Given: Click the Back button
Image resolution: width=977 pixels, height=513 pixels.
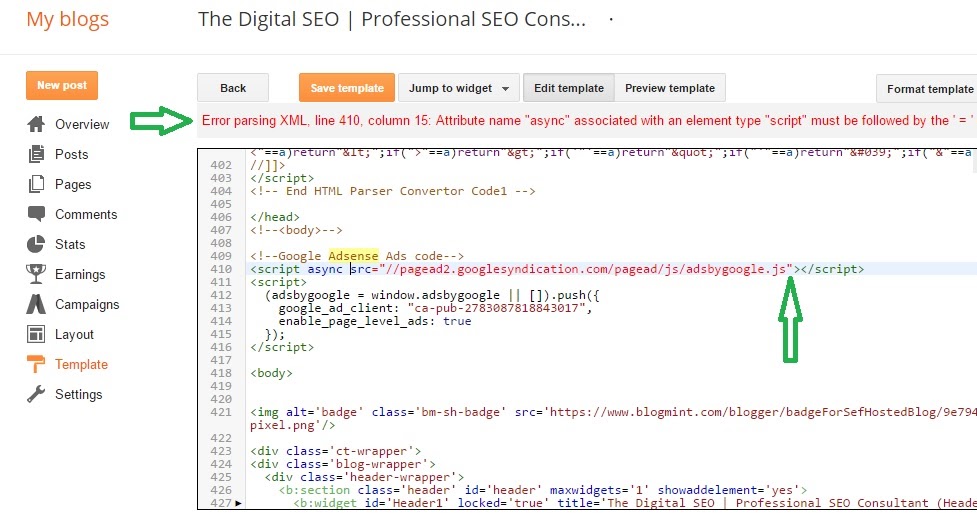Looking at the screenshot, I should [x=233, y=88].
